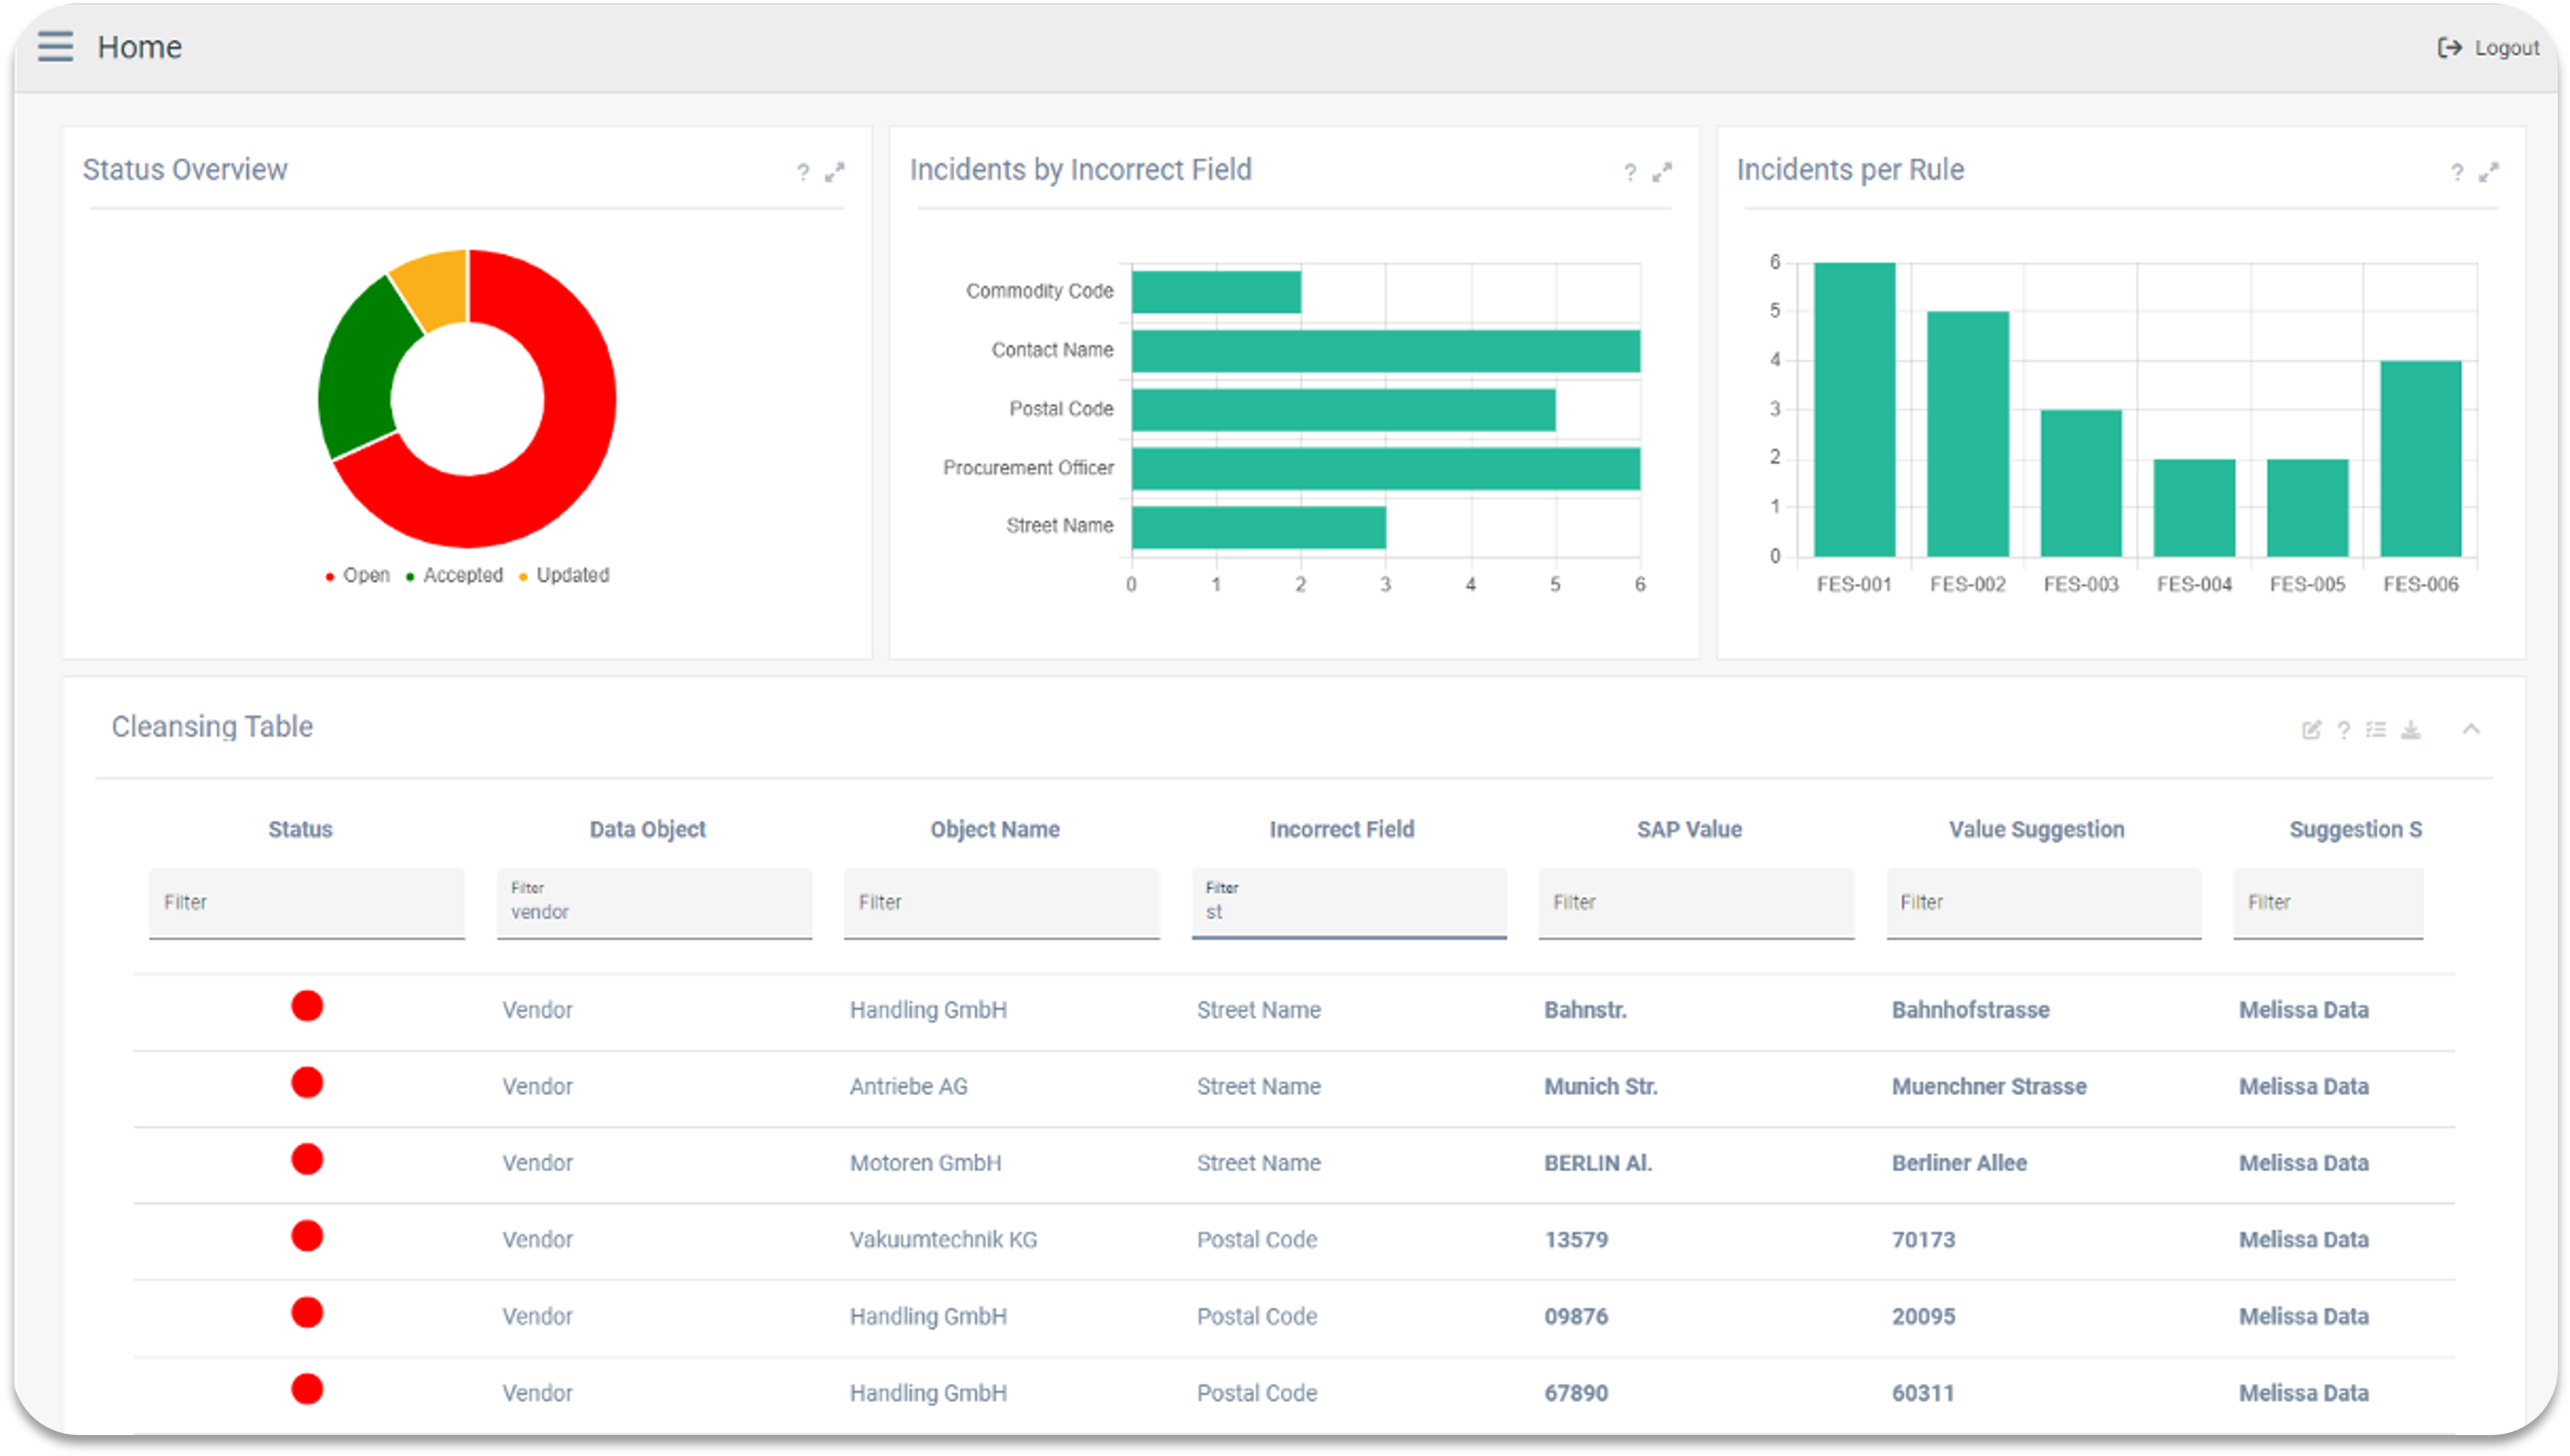Click the Bahnhofstrasse value suggestion

(x=1969, y=1010)
